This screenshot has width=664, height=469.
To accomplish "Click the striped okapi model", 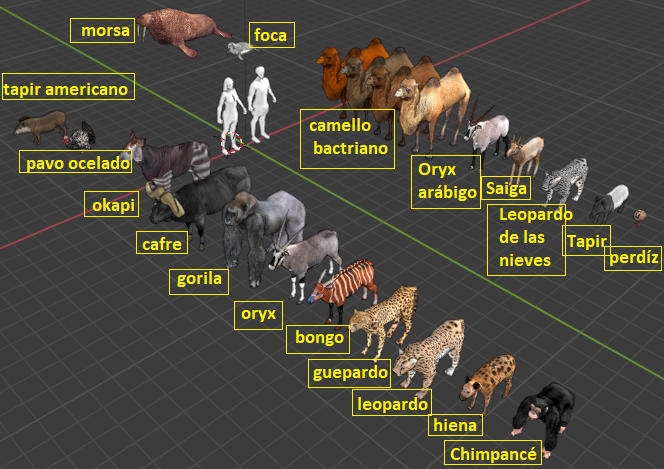I will [x=167, y=159].
